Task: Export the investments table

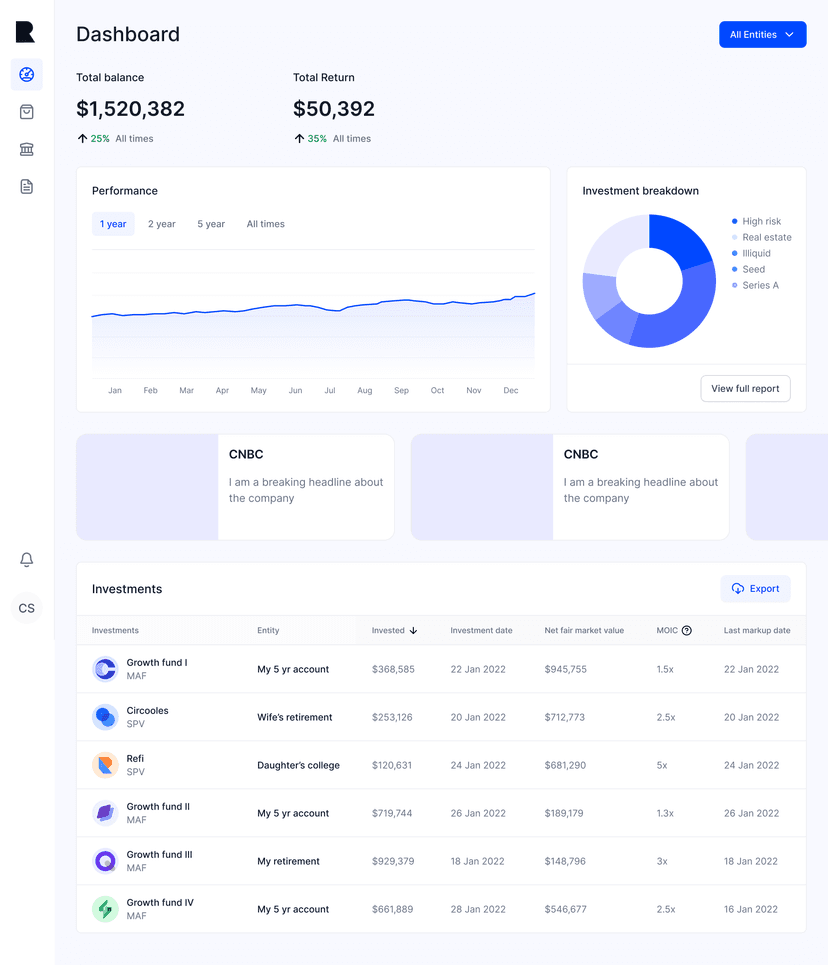Action: [755, 589]
